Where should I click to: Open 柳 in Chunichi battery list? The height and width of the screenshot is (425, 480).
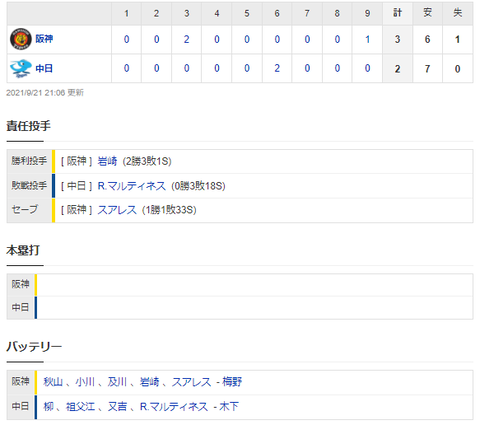click(x=49, y=406)
